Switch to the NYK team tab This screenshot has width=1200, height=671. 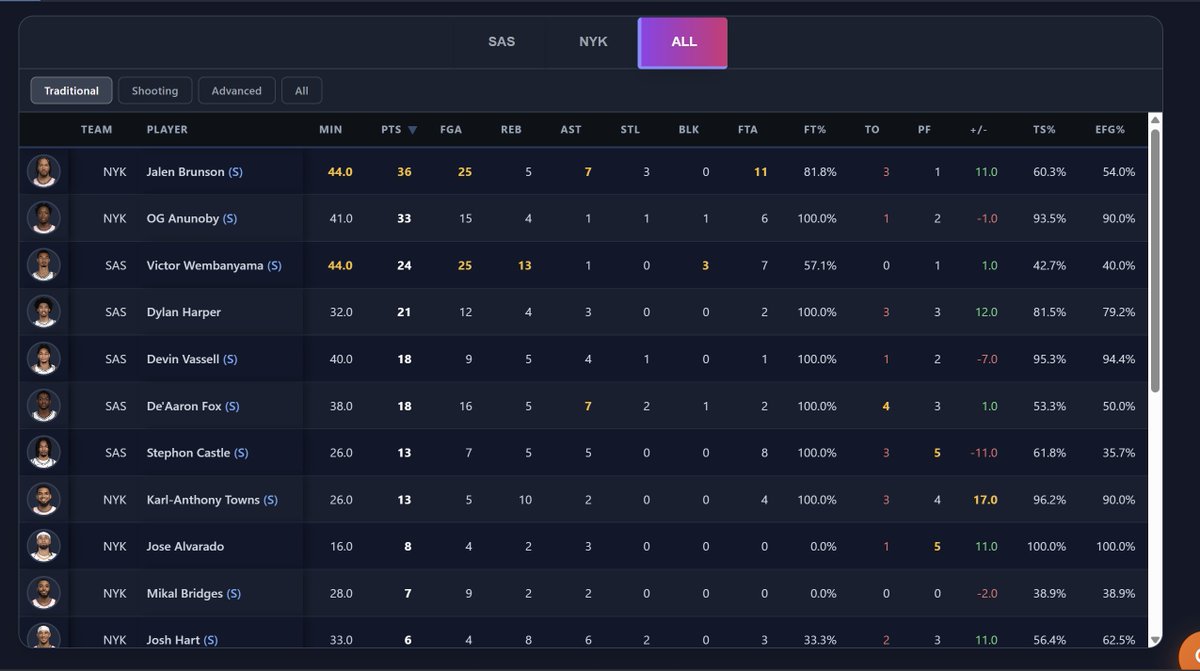pyautogui.click(x=593, y=42)
